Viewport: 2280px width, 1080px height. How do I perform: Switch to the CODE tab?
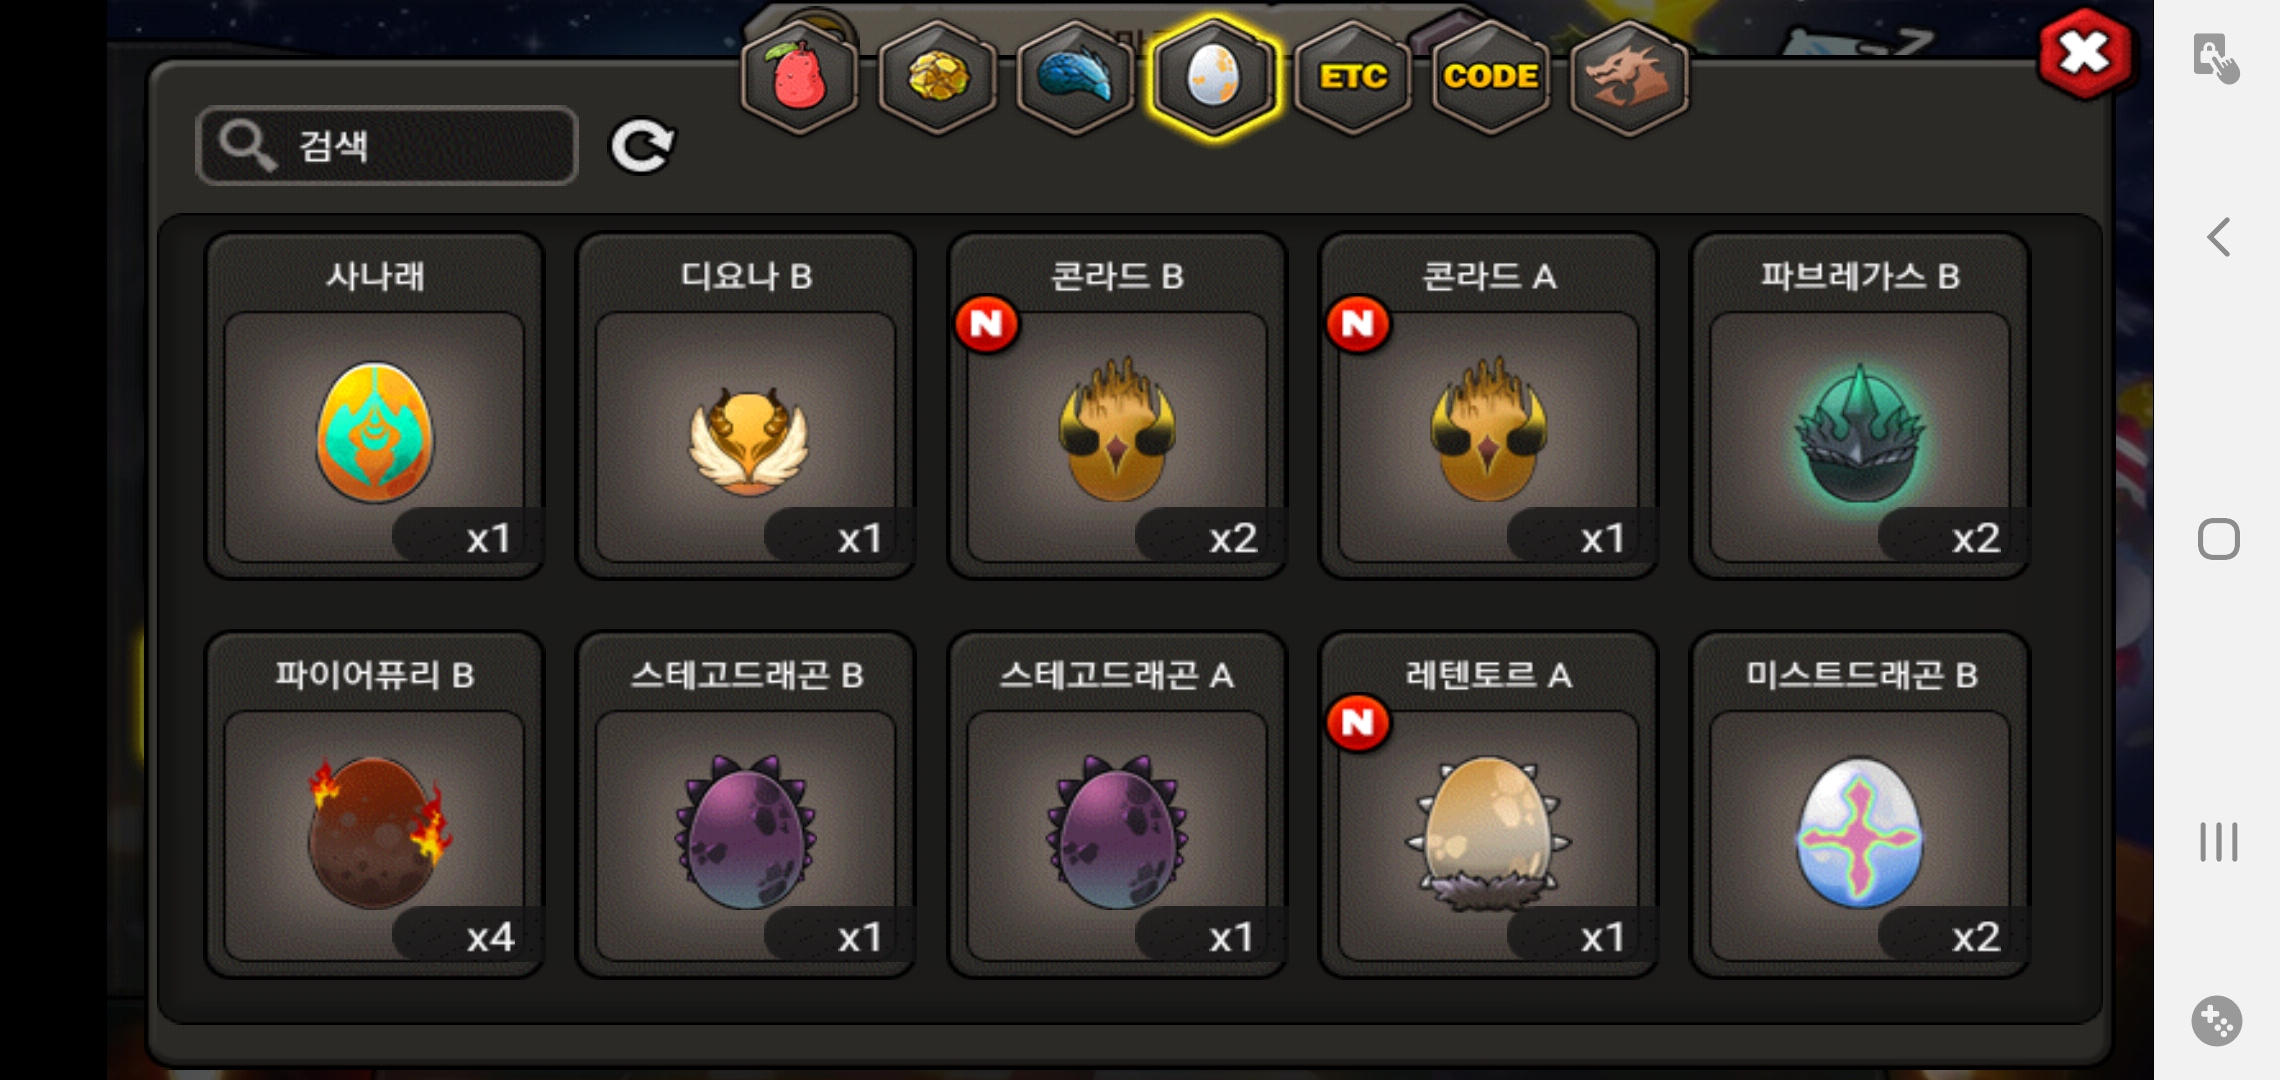click(1490, 78)
